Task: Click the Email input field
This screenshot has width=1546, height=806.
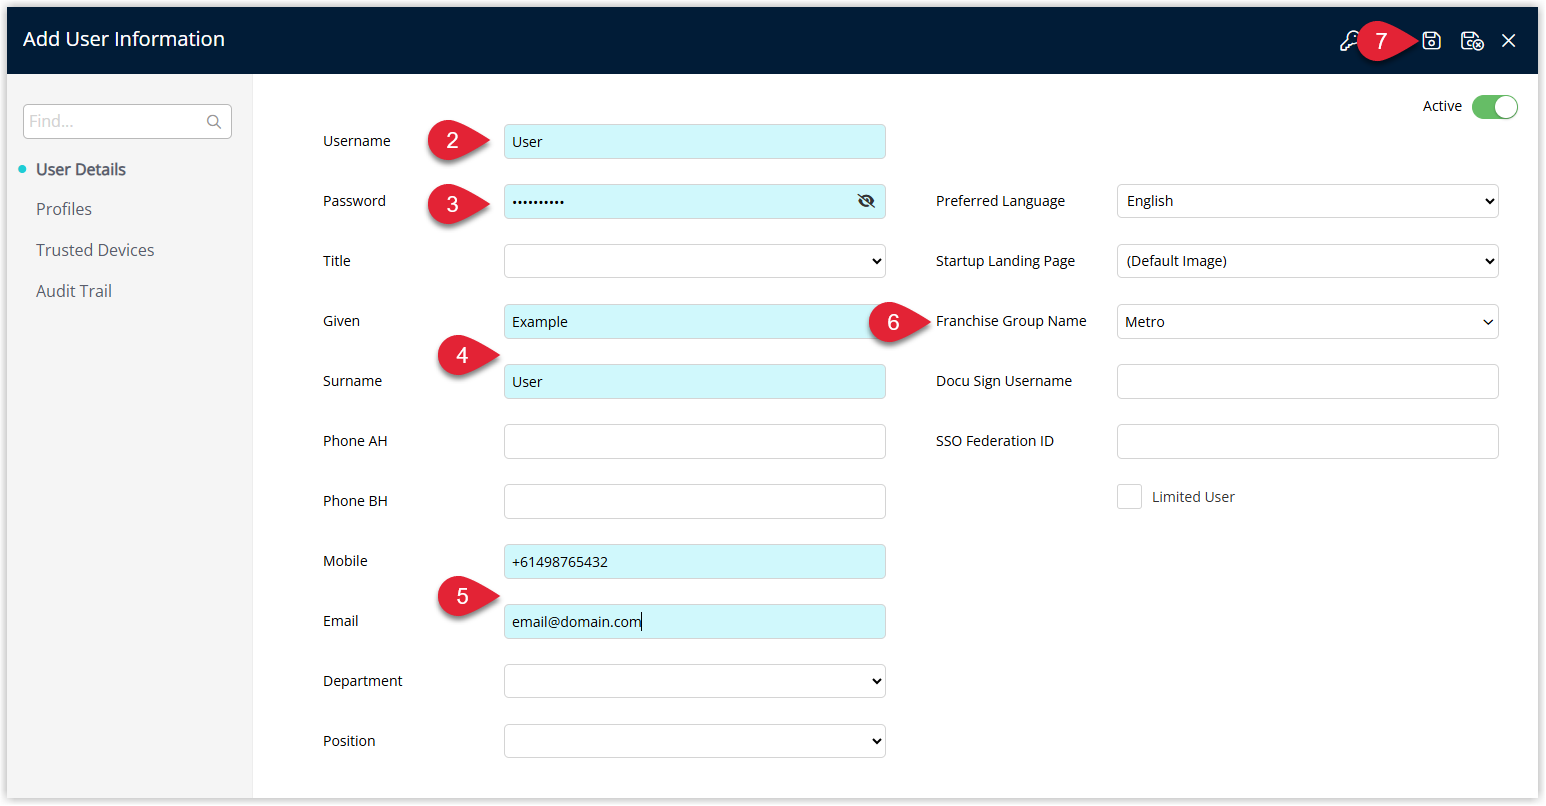Action: (x=694, y=621)
